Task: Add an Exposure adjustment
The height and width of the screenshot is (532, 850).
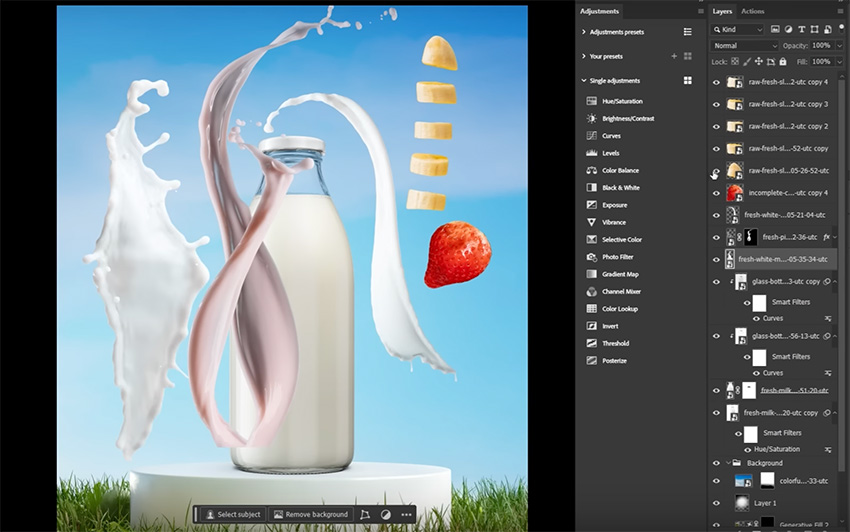Action: click(x=607, y=205)
